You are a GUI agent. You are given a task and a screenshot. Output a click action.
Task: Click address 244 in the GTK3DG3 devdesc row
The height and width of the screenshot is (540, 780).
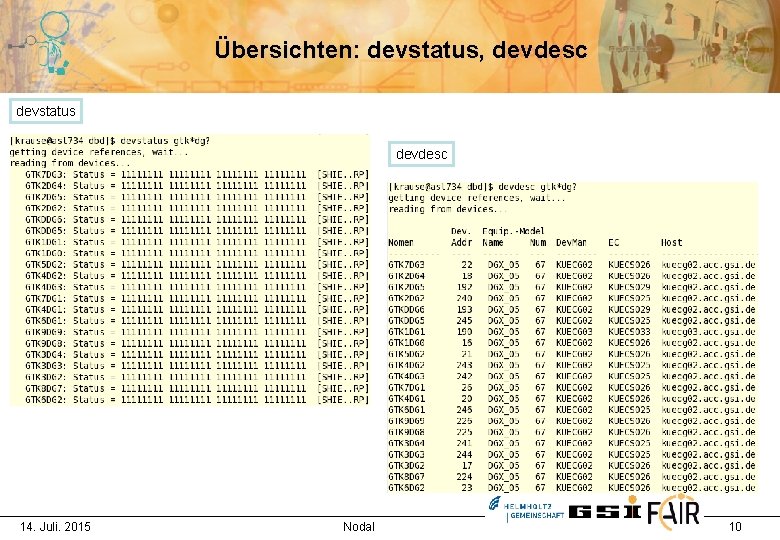click(464, 454)
